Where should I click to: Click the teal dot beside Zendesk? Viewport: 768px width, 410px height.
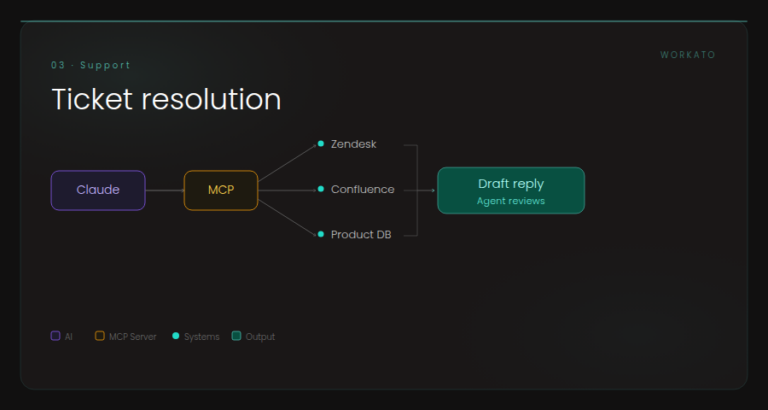[x=321, y=144]
